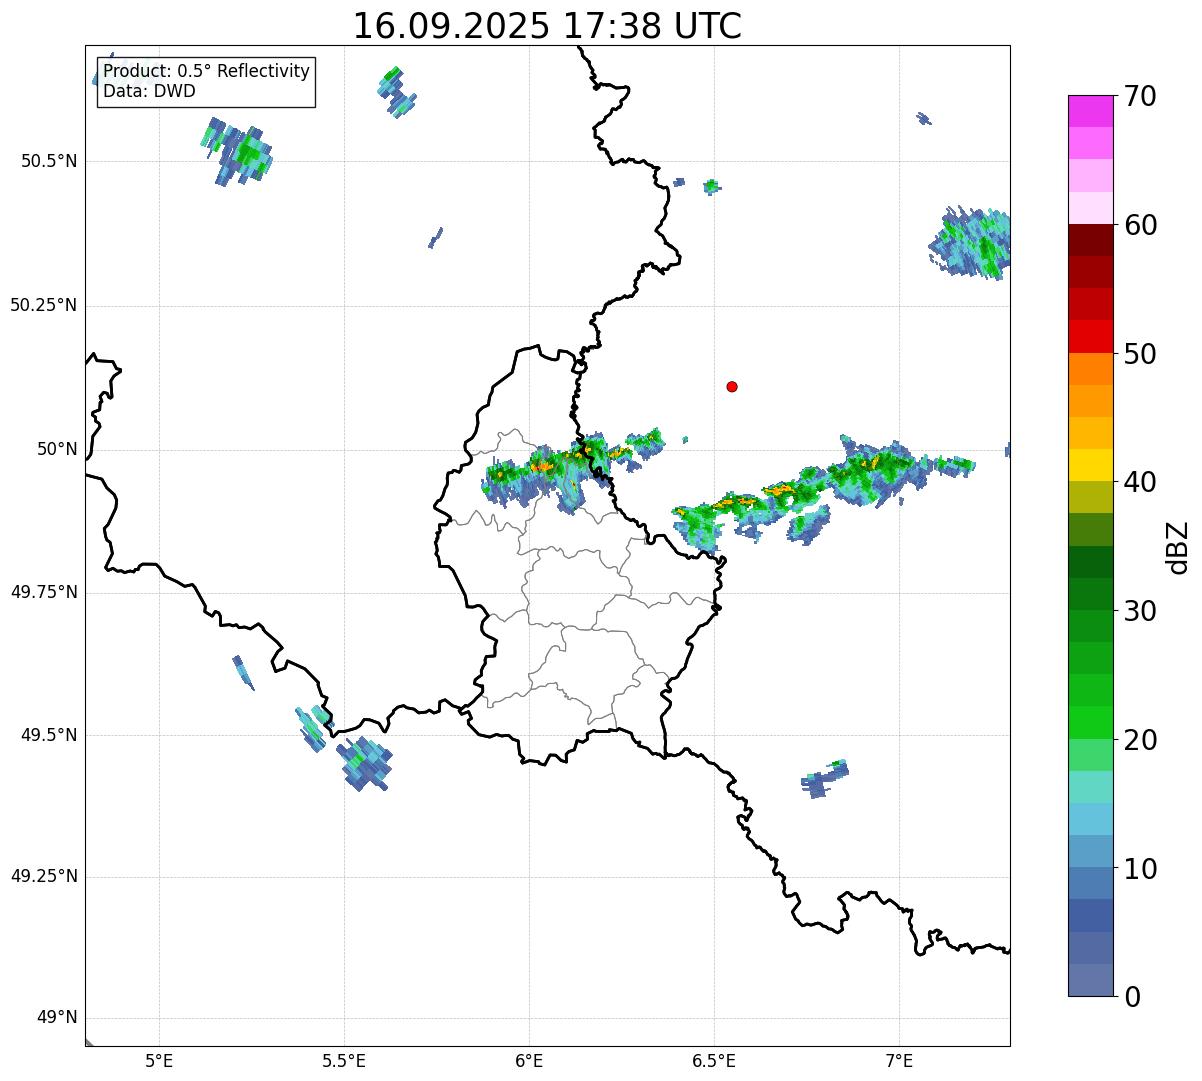This screenshot has width=1202, height=1081.
Task: Click the radar echo cluster near 50.5°N, 5.2°E
Action: [x=238, y=152]
